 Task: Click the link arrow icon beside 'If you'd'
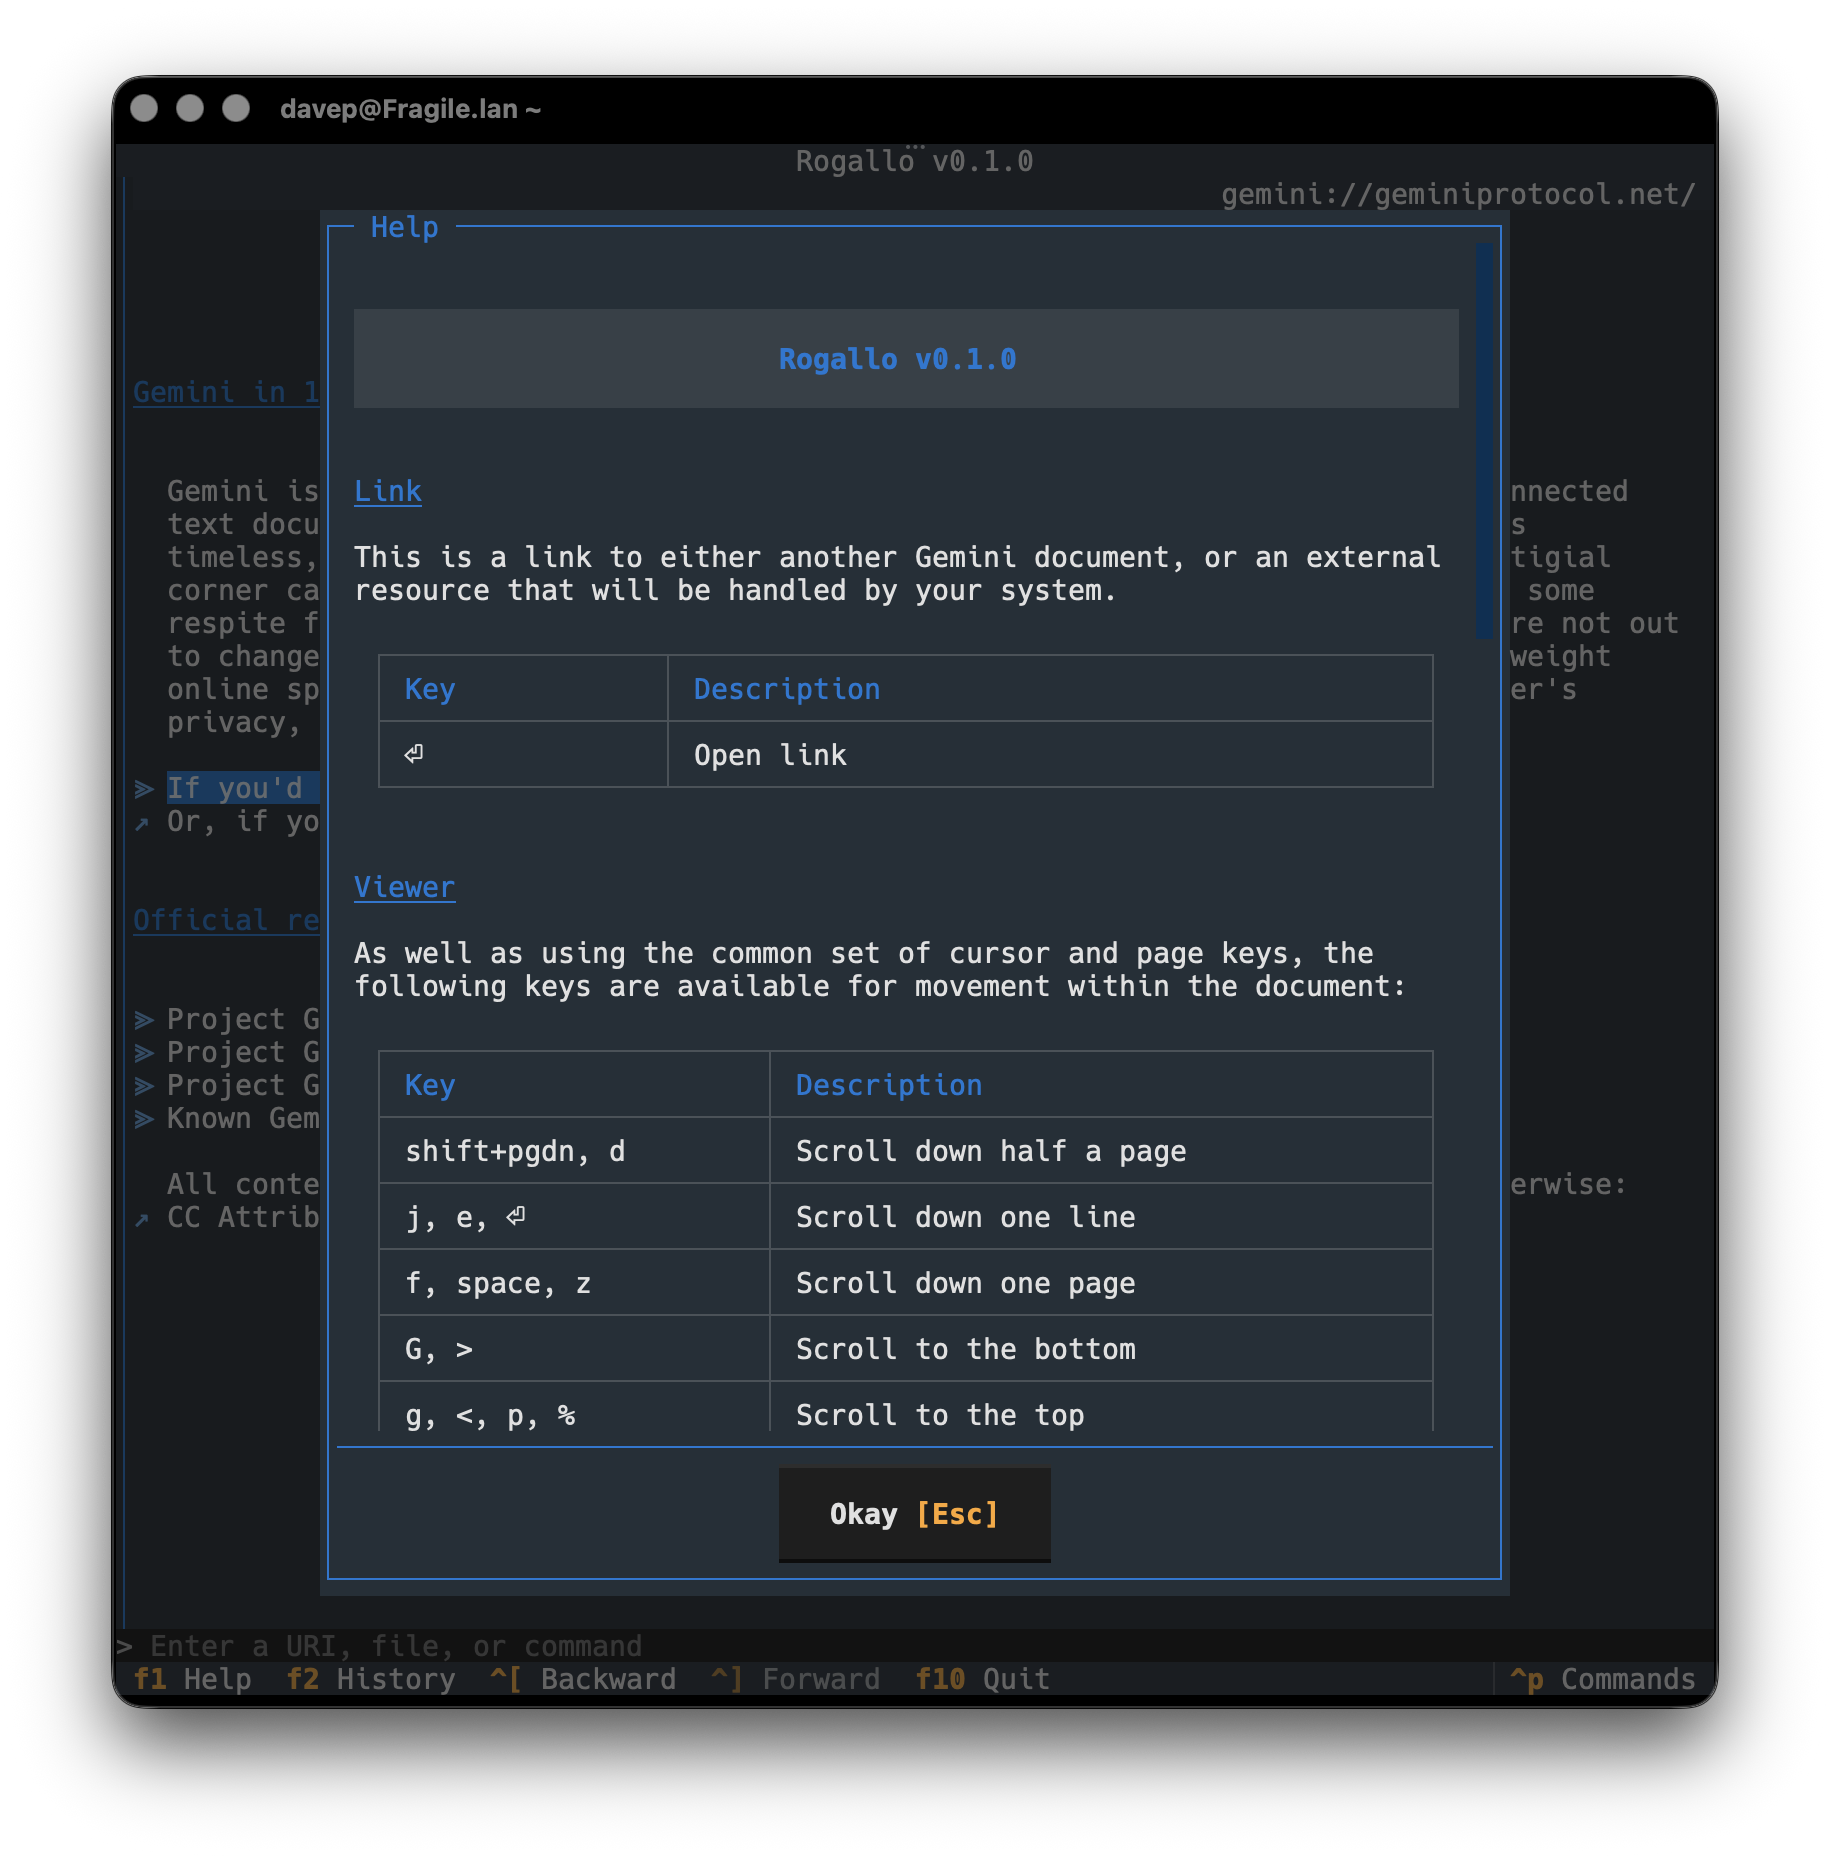[x=144, y=789]
